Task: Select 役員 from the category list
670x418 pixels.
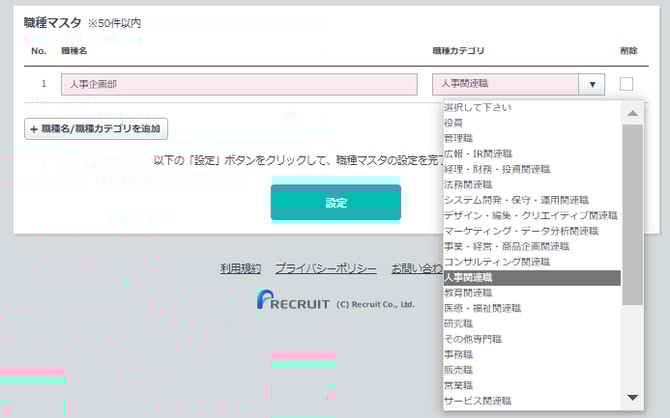Action: tap(532, 123)
